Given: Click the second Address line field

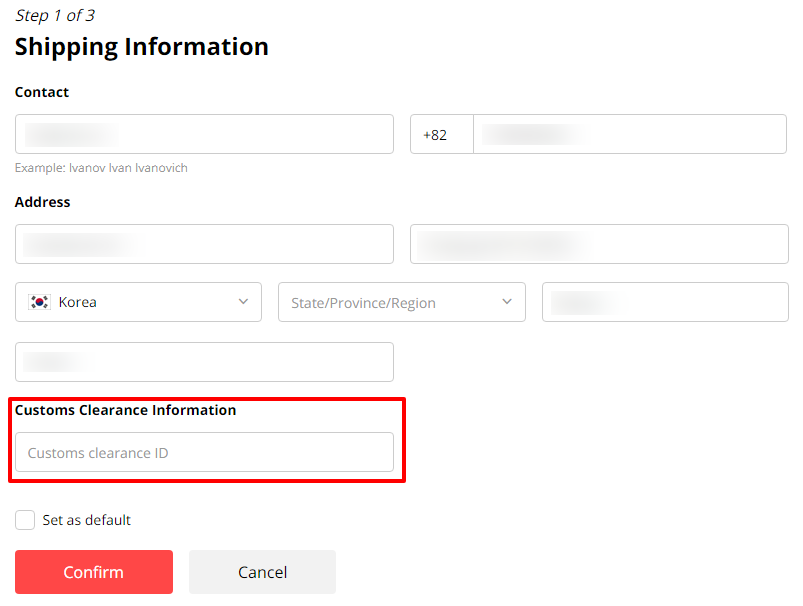Looking at the screenshot, I should click(599, 244).
